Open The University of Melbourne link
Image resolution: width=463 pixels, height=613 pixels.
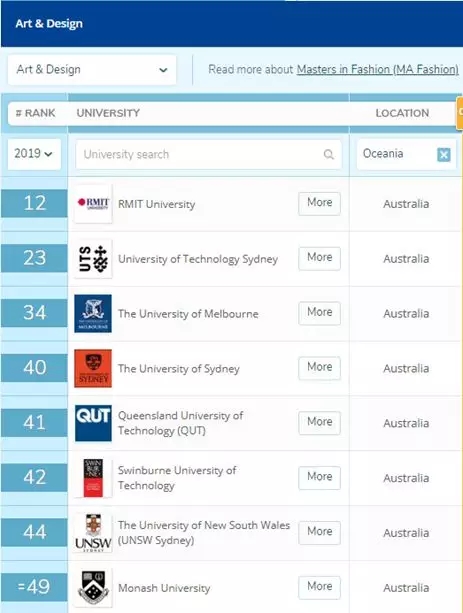[188, 314]
